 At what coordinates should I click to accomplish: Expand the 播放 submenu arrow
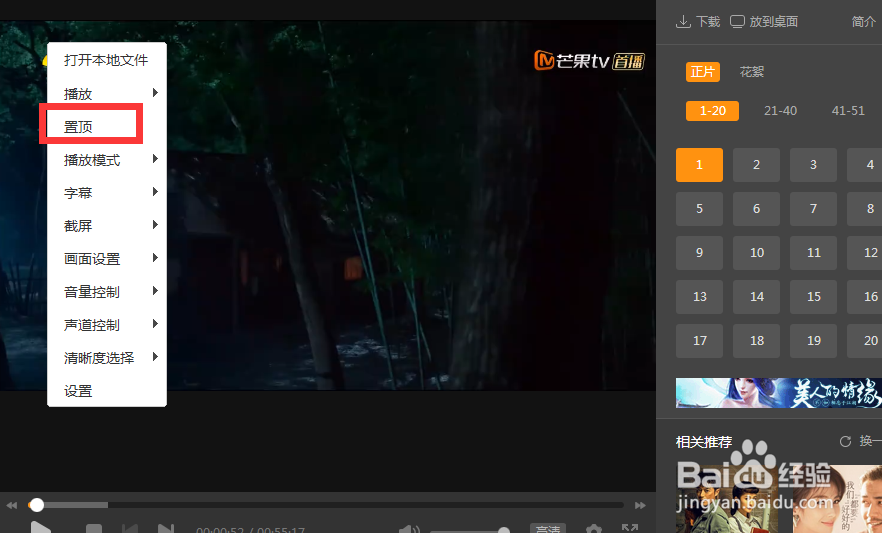(155, 93)
